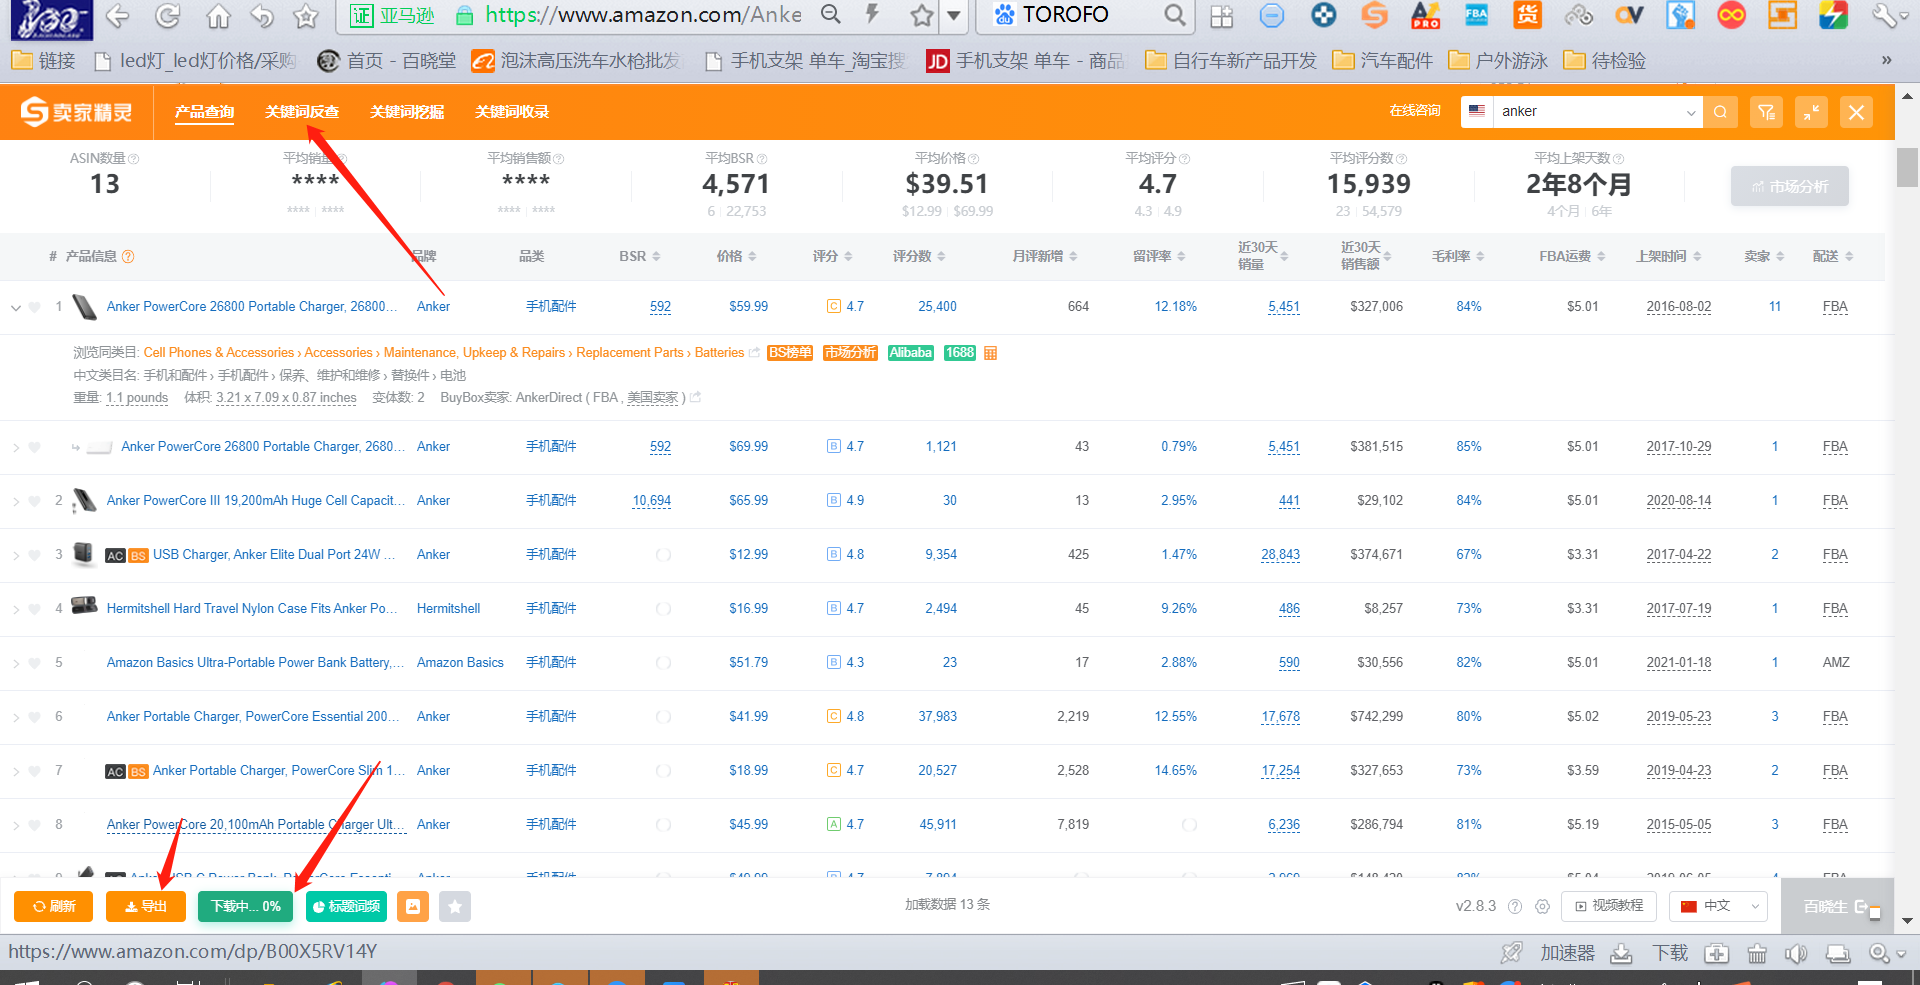Click the orange image download icon at bottom

pyautogui.click(x=413, y=906)
